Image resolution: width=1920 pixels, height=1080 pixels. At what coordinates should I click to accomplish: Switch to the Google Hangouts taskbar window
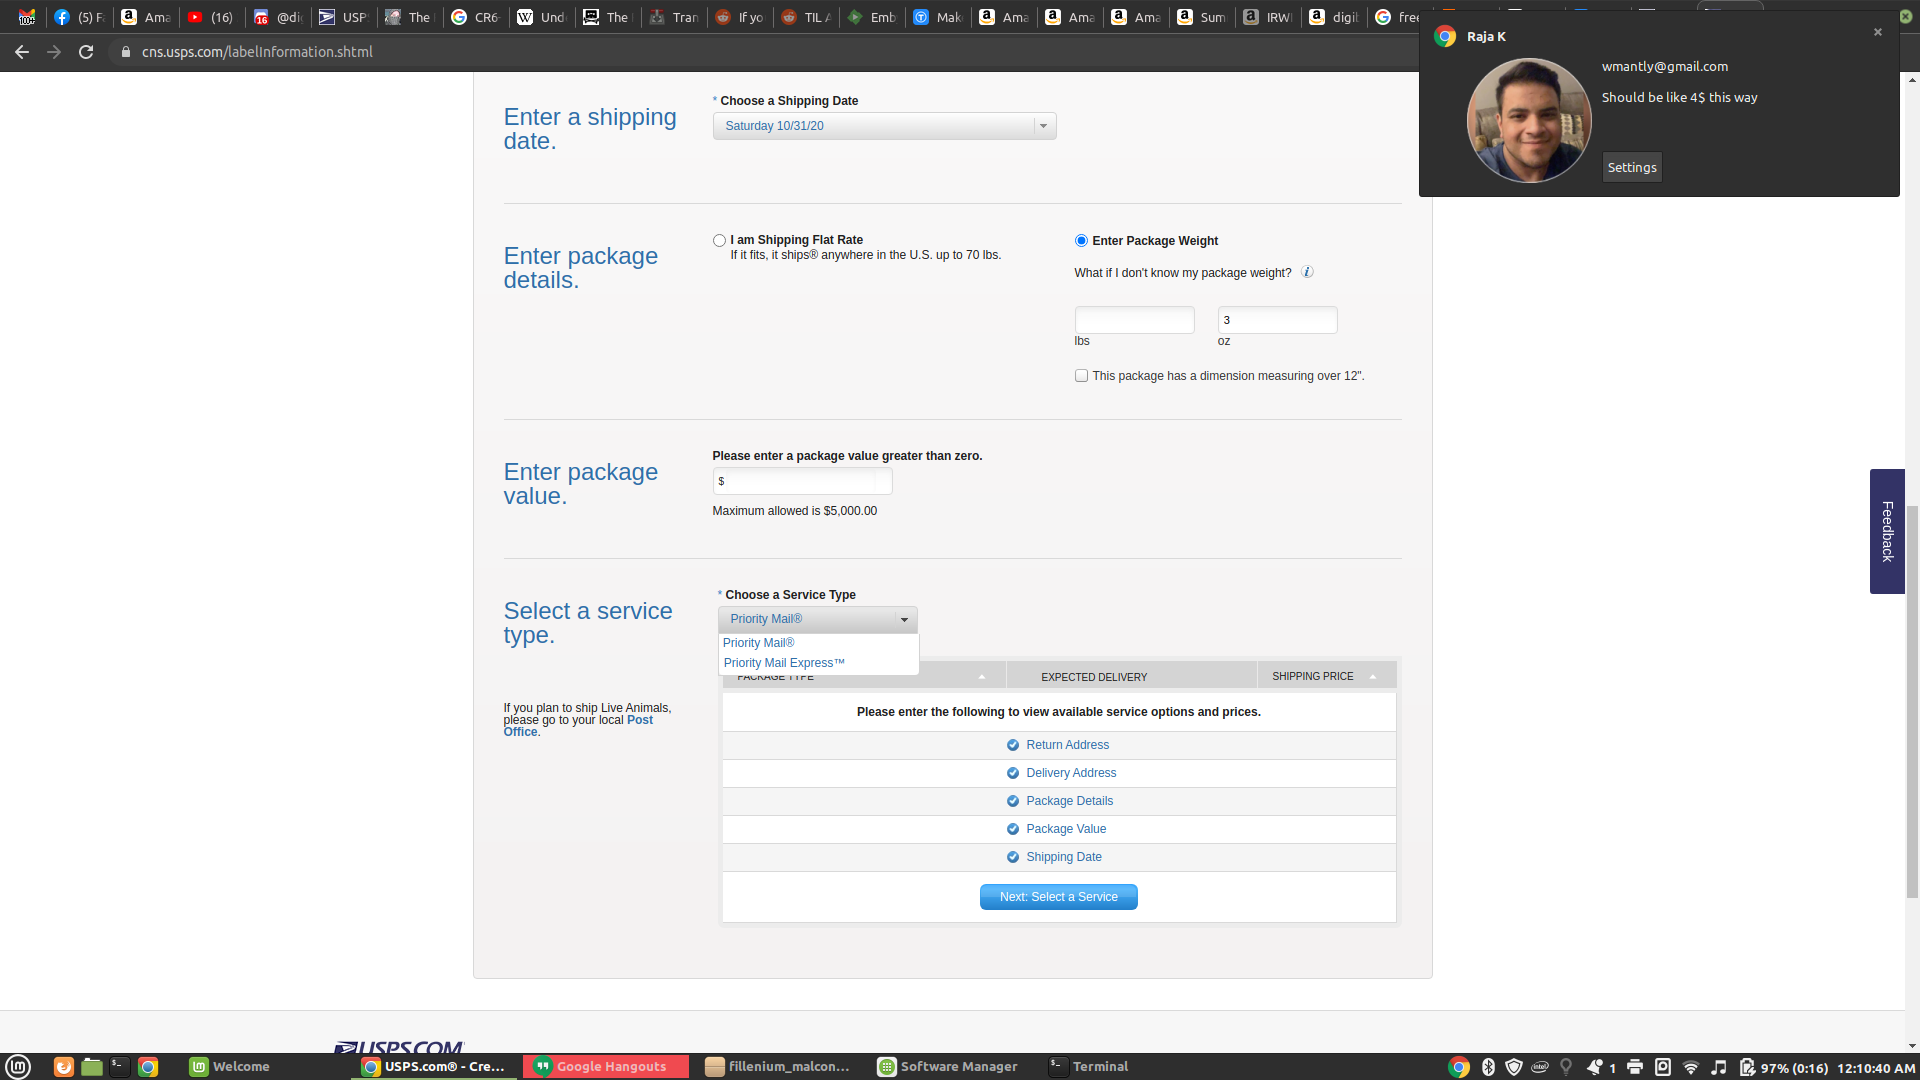coord(605,1067)
